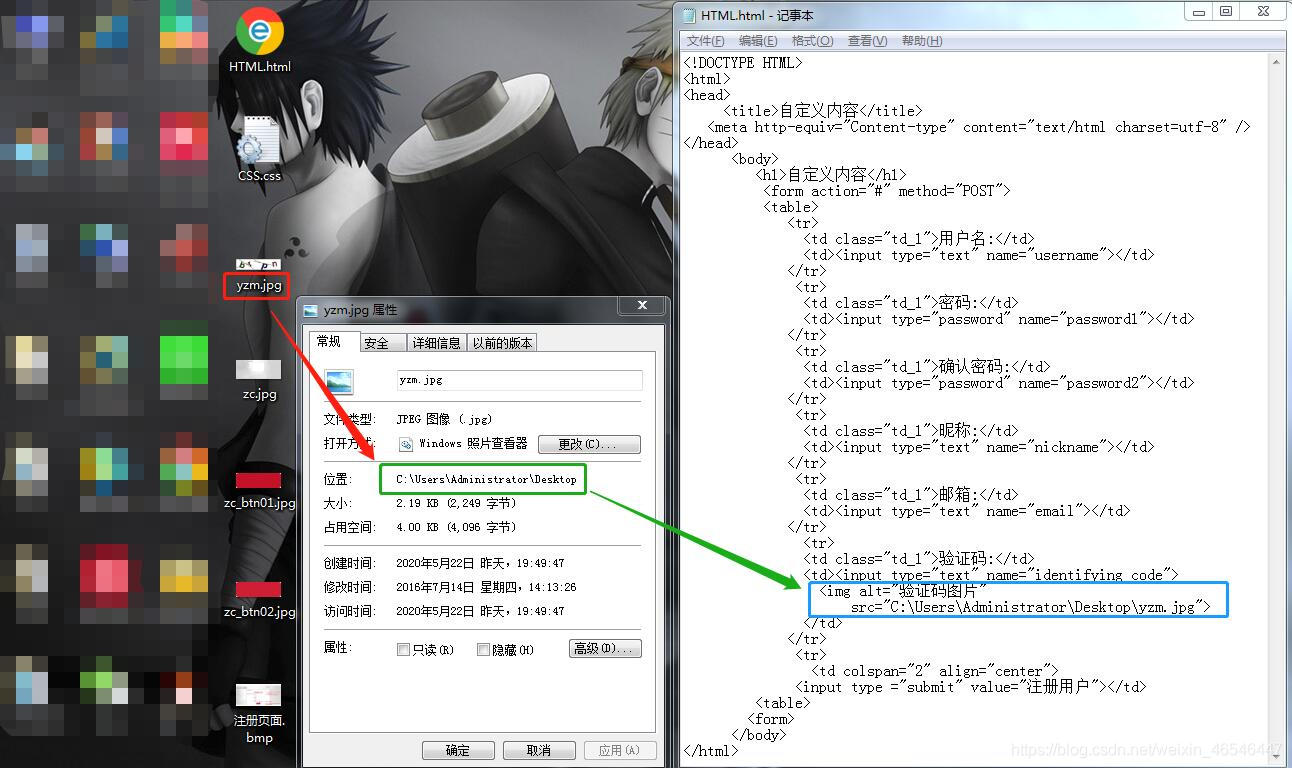Click the 访问时间 date value

[x=480, y=611]
